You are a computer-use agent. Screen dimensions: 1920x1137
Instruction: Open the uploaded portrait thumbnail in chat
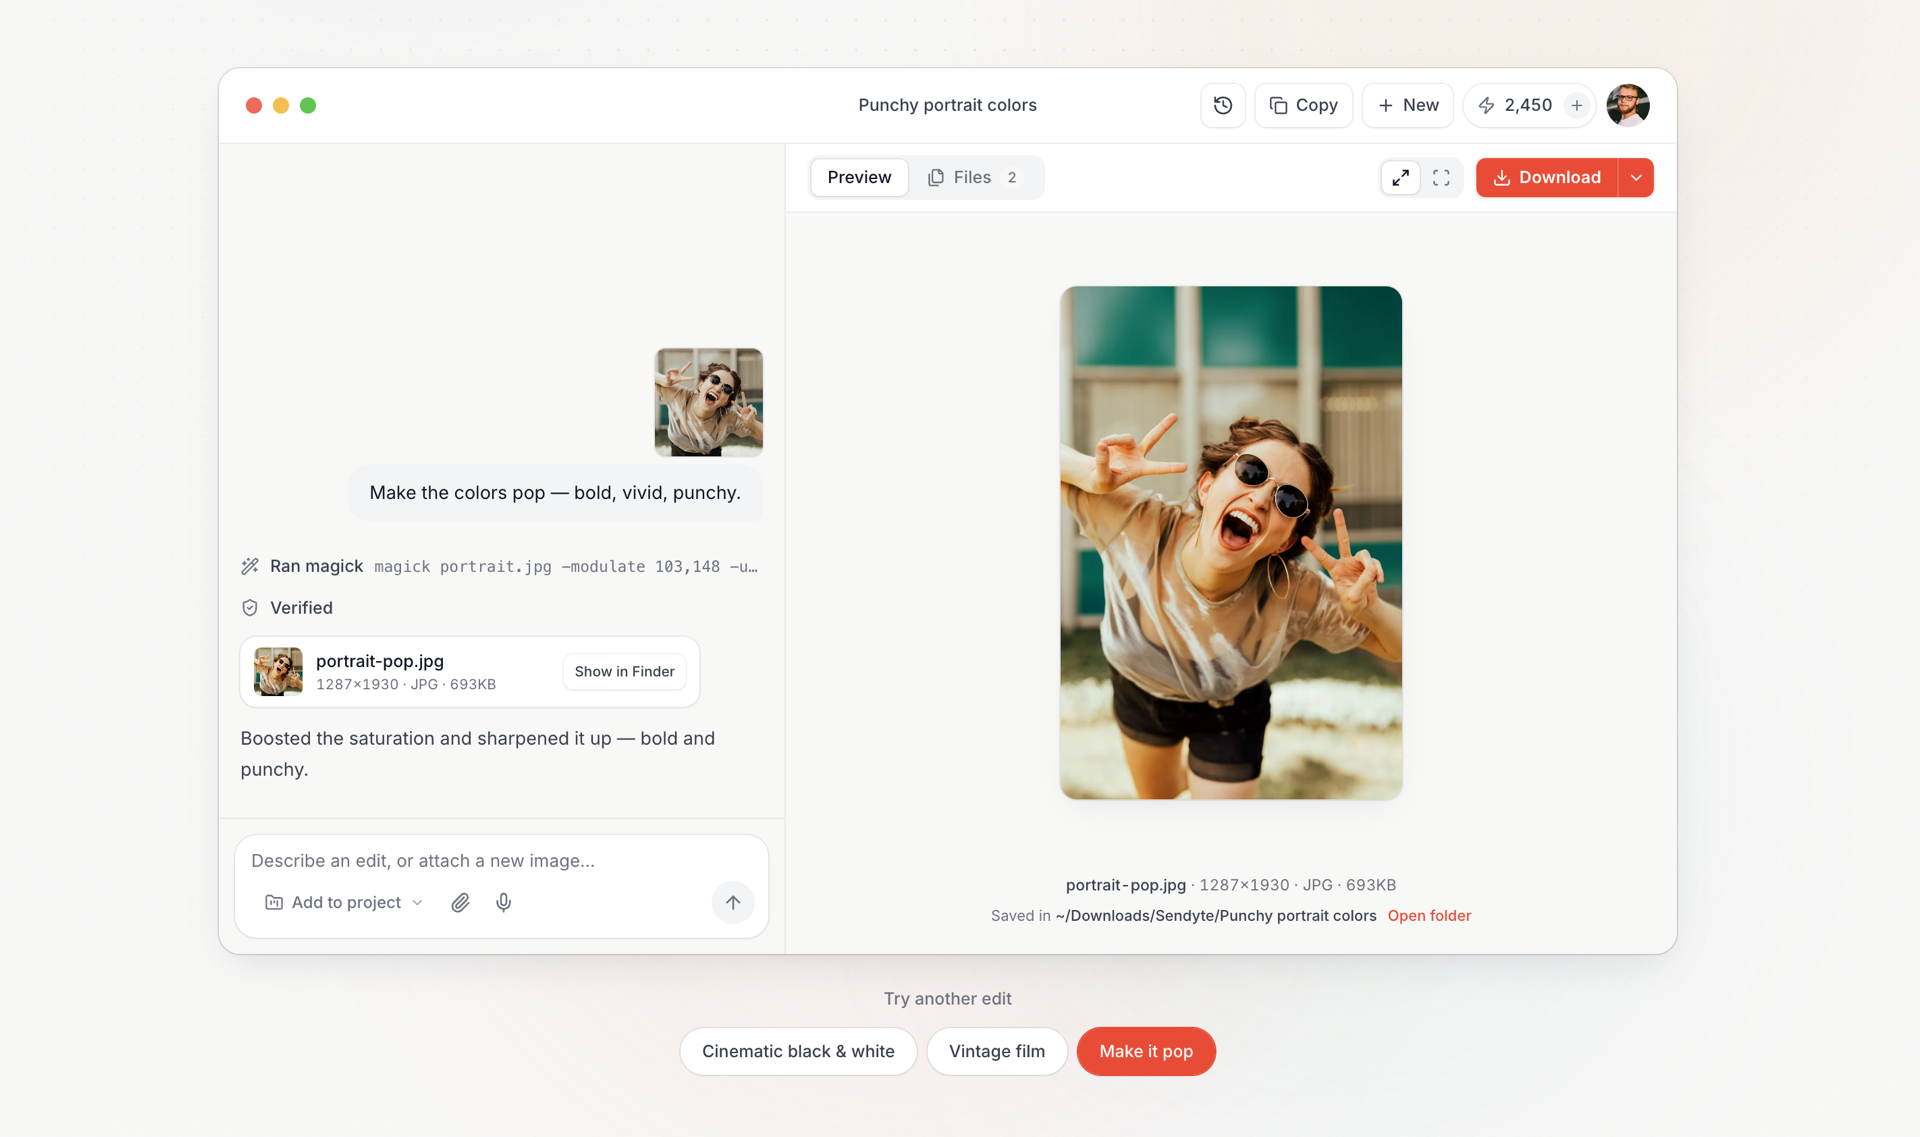[708, 402]
